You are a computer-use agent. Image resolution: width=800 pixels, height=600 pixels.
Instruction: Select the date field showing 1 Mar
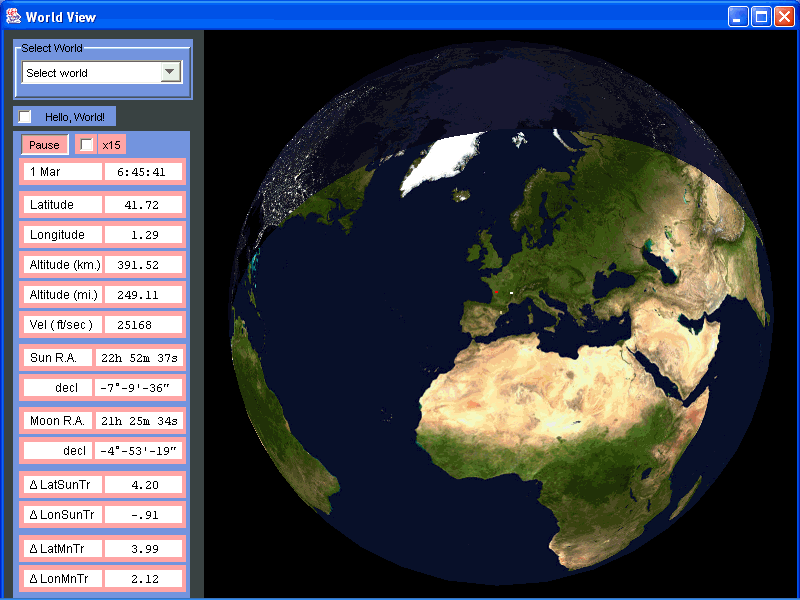click(x=62, y=172)
